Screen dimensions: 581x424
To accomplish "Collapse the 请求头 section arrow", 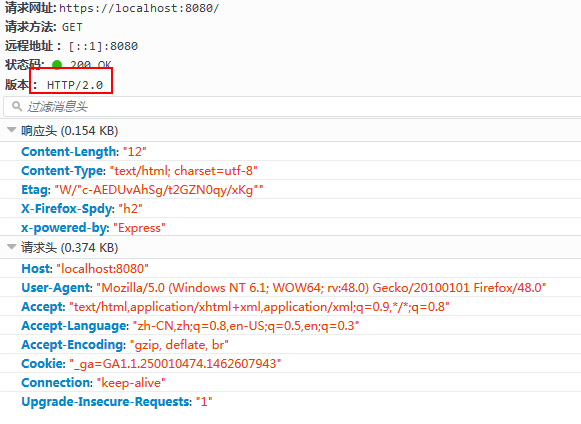I will [x=12, y=247].
